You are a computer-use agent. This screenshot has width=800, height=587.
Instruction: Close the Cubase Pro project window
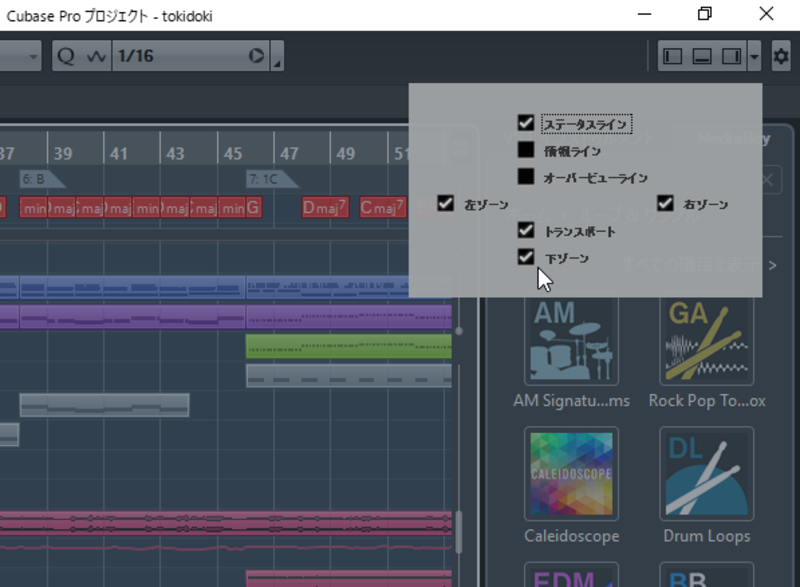pyautogui.click(x=766, y=14)
